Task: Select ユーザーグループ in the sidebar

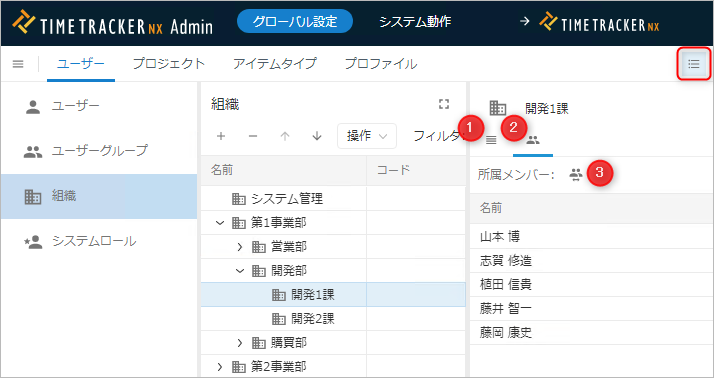Action: pos(99,151)
